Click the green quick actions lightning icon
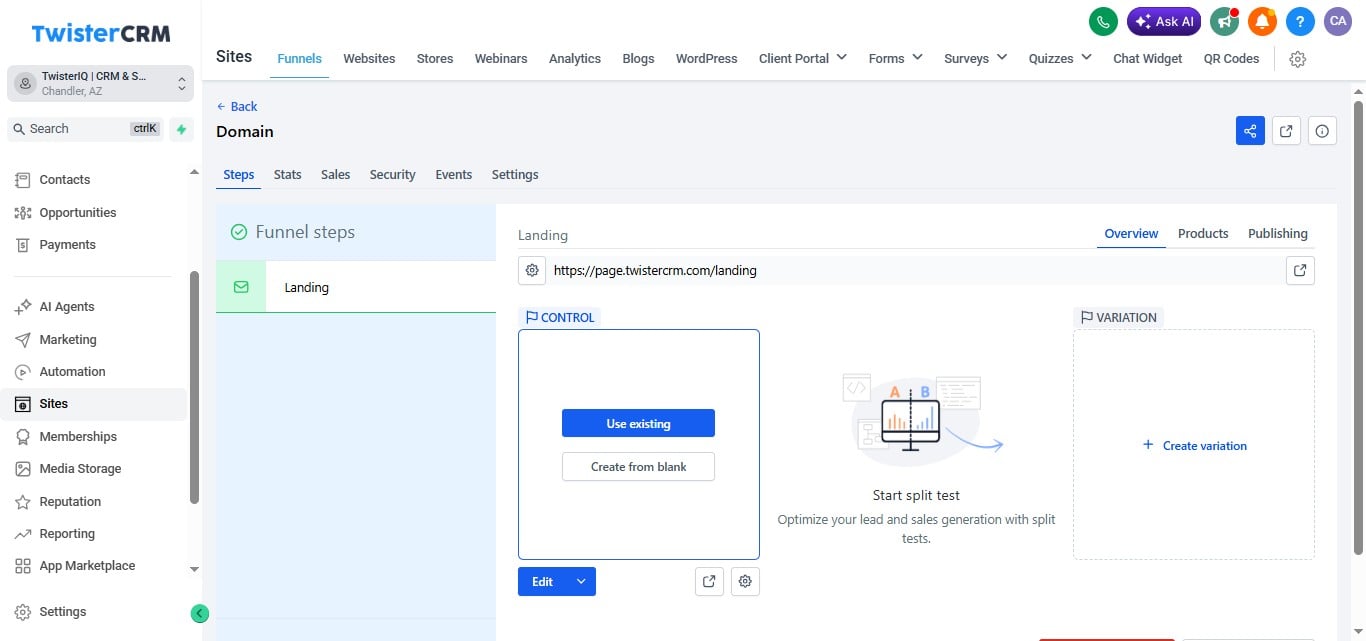 click(181, 129)
